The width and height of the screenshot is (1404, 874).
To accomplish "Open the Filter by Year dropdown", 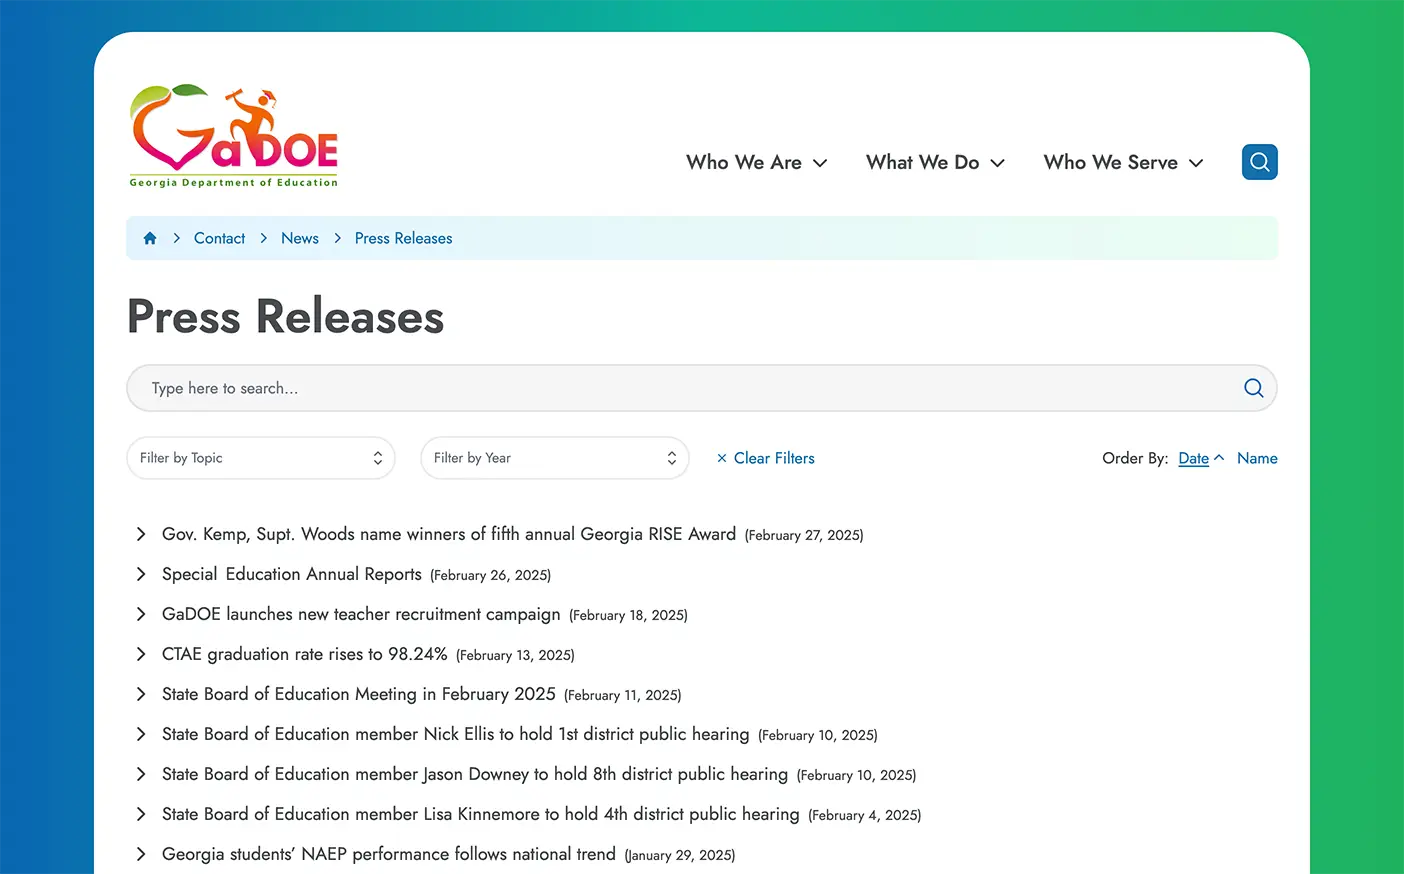I will [x=554, y=458].
